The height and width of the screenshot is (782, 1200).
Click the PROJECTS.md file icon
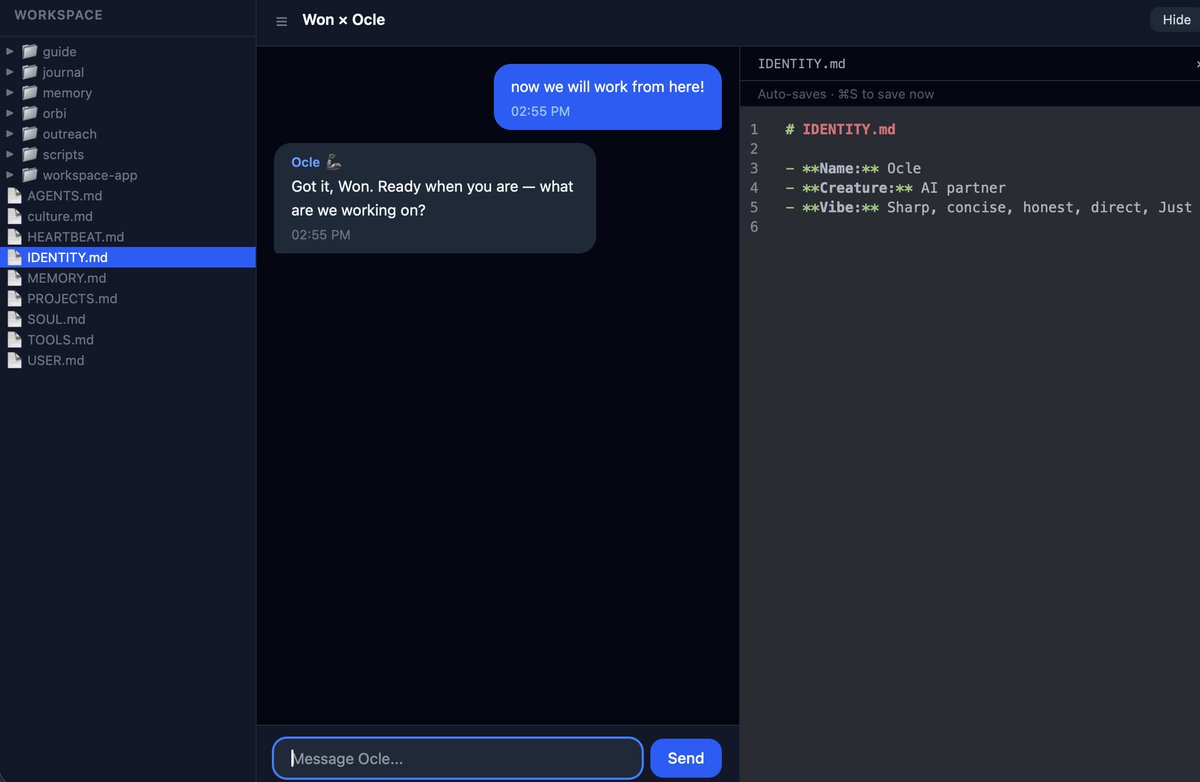[x=14, y=298]
